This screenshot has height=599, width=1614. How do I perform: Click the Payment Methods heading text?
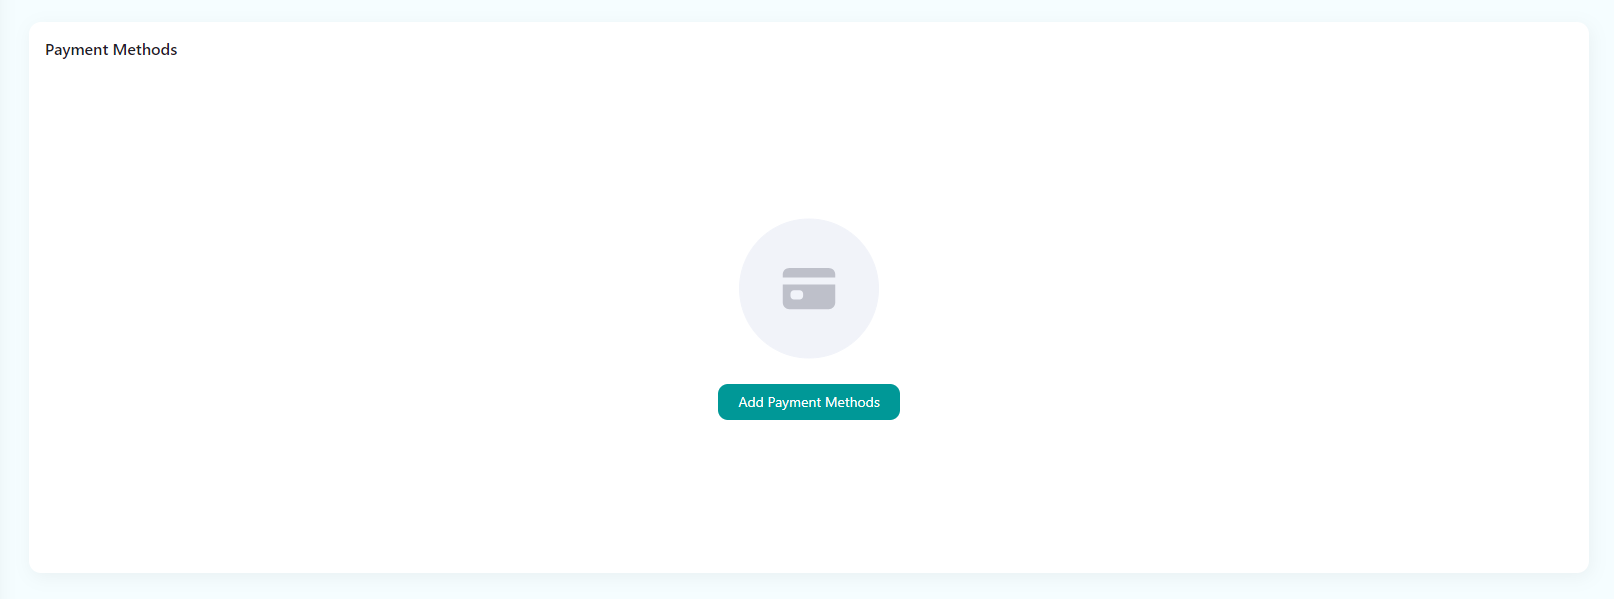(x=111, y=50)
